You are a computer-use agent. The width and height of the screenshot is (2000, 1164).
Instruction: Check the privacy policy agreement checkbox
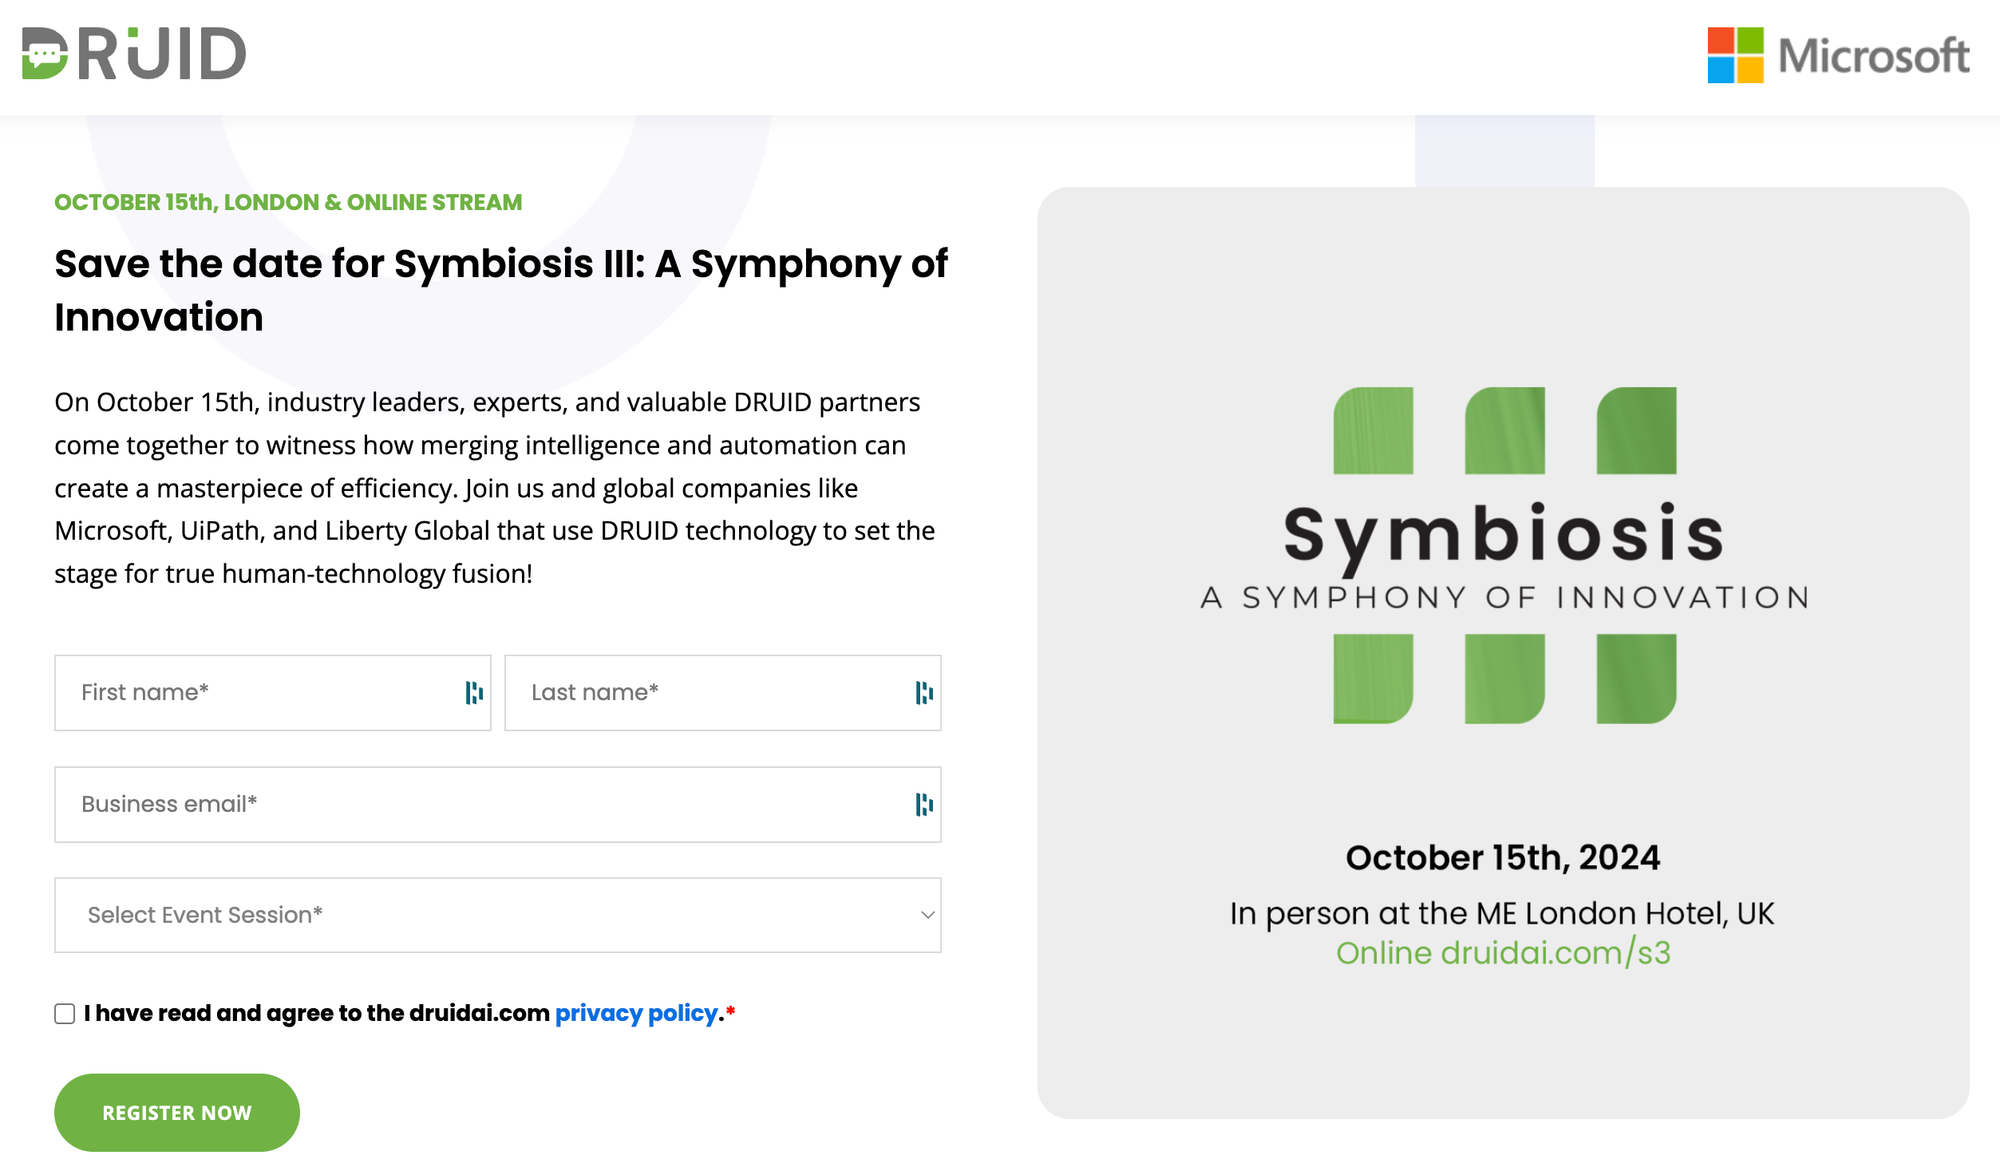pos(65,1014)
